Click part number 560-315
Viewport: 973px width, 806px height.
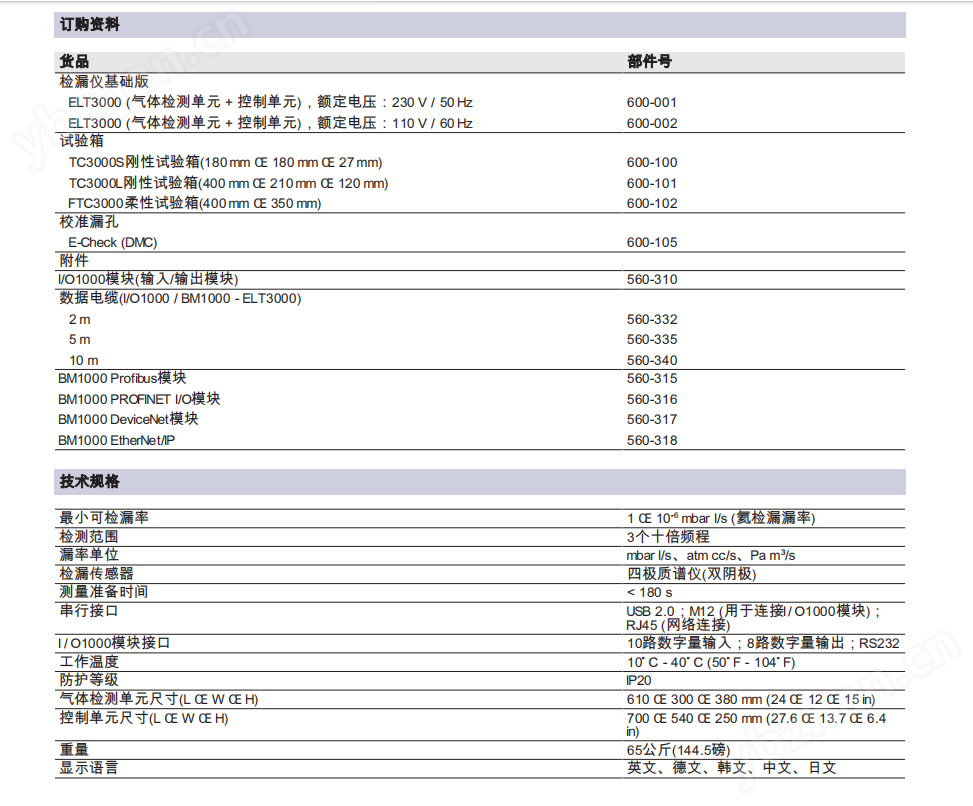(x=652, y=378)
